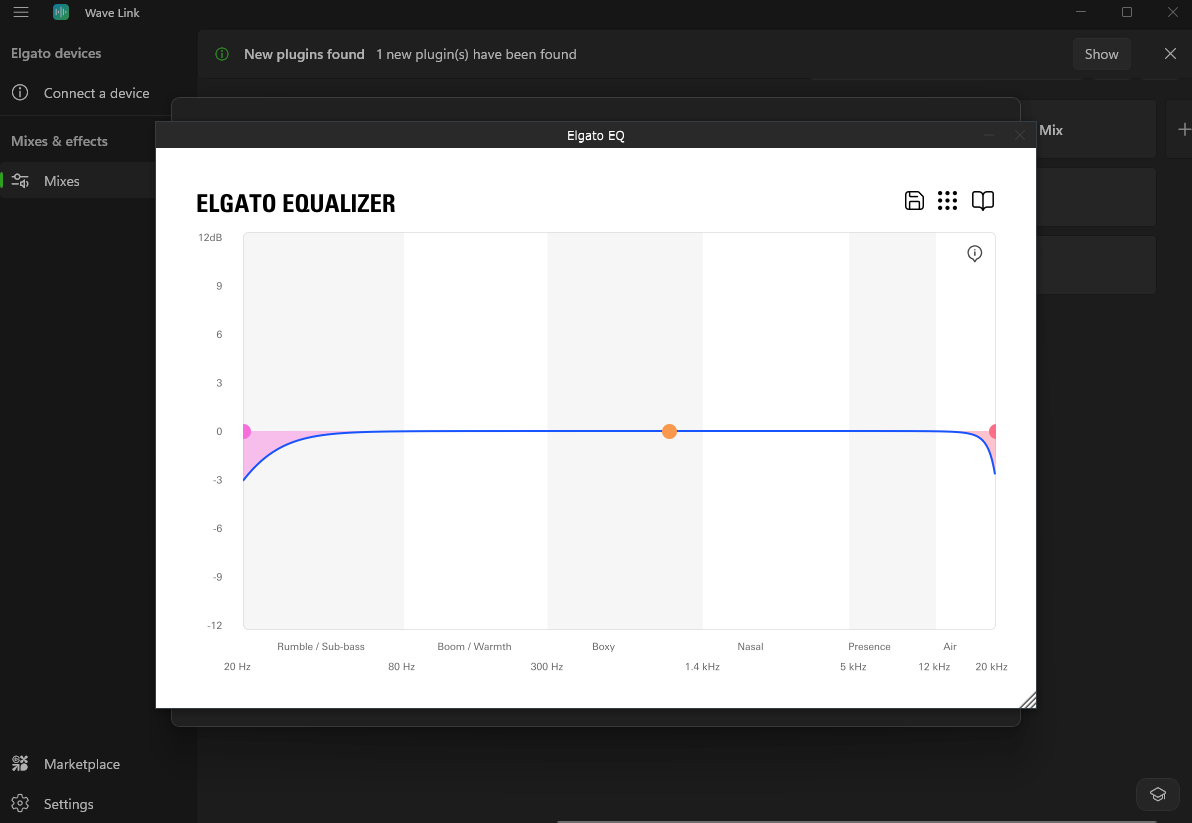Dismiss the New plugins found notification

(1170, 53)
